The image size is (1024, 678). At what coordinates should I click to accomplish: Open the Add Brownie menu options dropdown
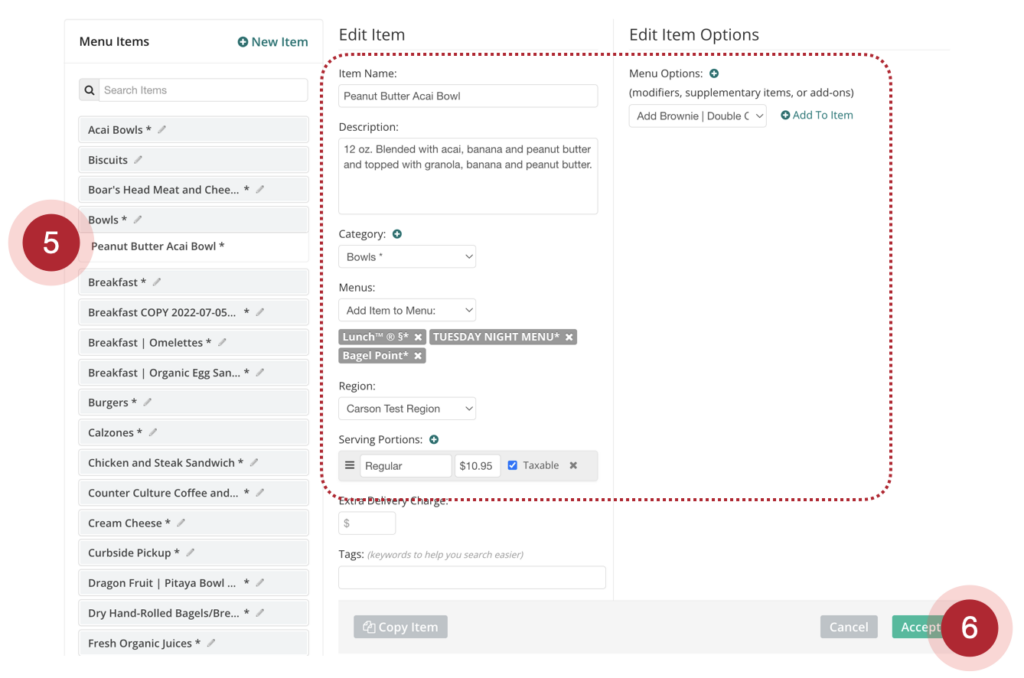click(698, 116)
